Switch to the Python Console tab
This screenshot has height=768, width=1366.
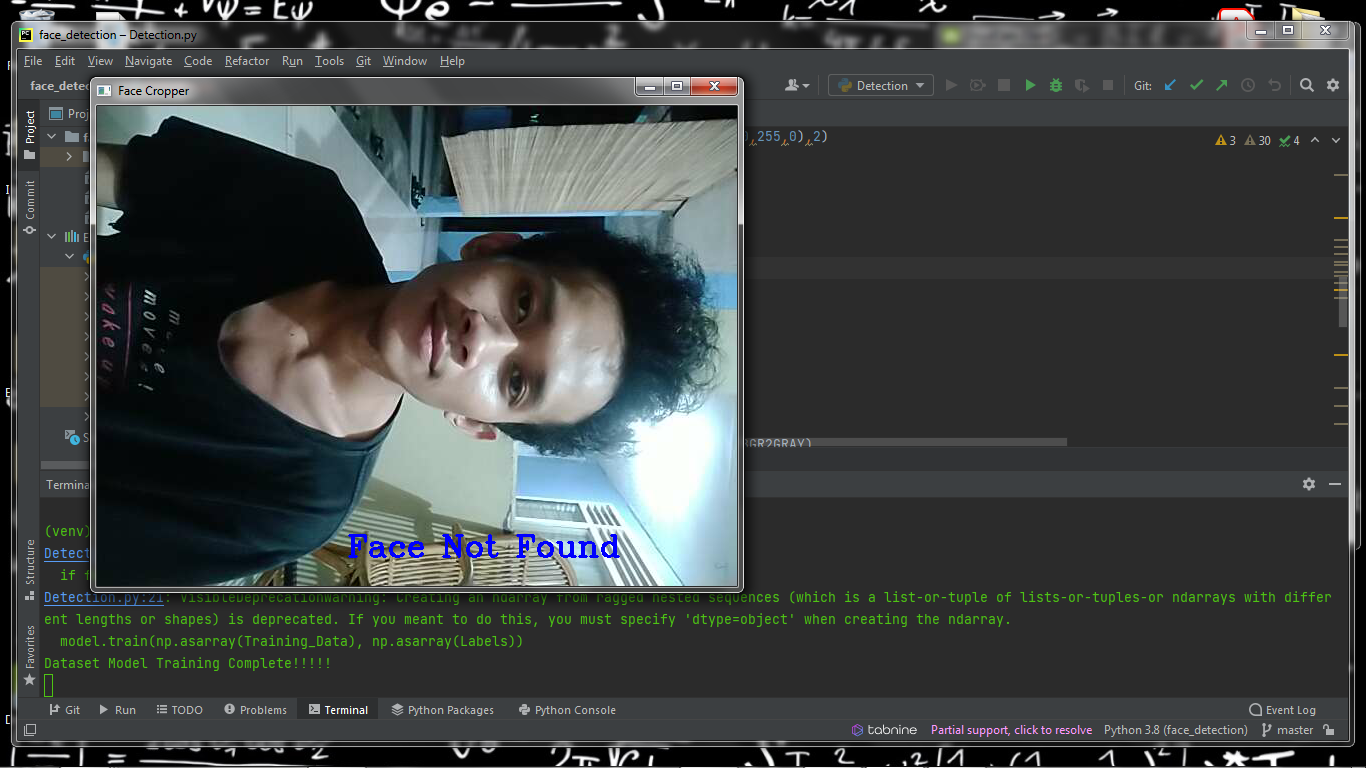(x=567, y=710)
